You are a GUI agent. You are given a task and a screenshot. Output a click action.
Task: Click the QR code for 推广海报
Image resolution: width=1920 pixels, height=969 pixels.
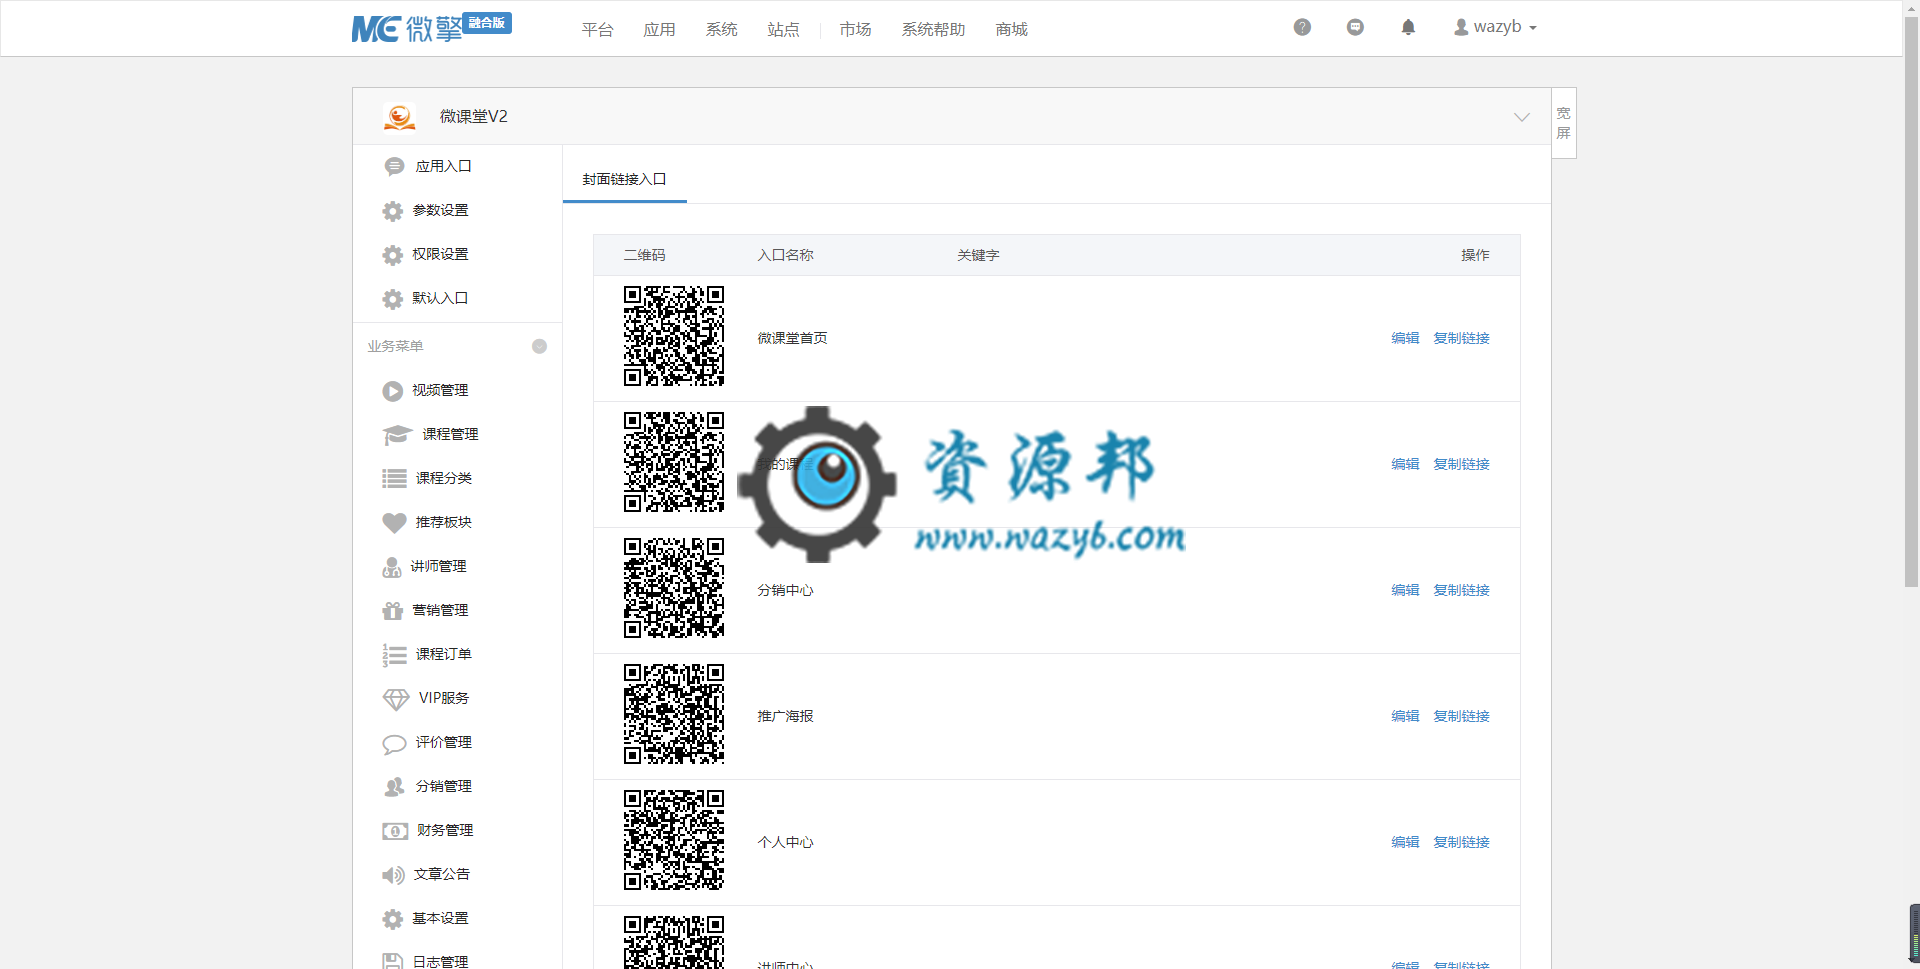click(x=674, y=714)
